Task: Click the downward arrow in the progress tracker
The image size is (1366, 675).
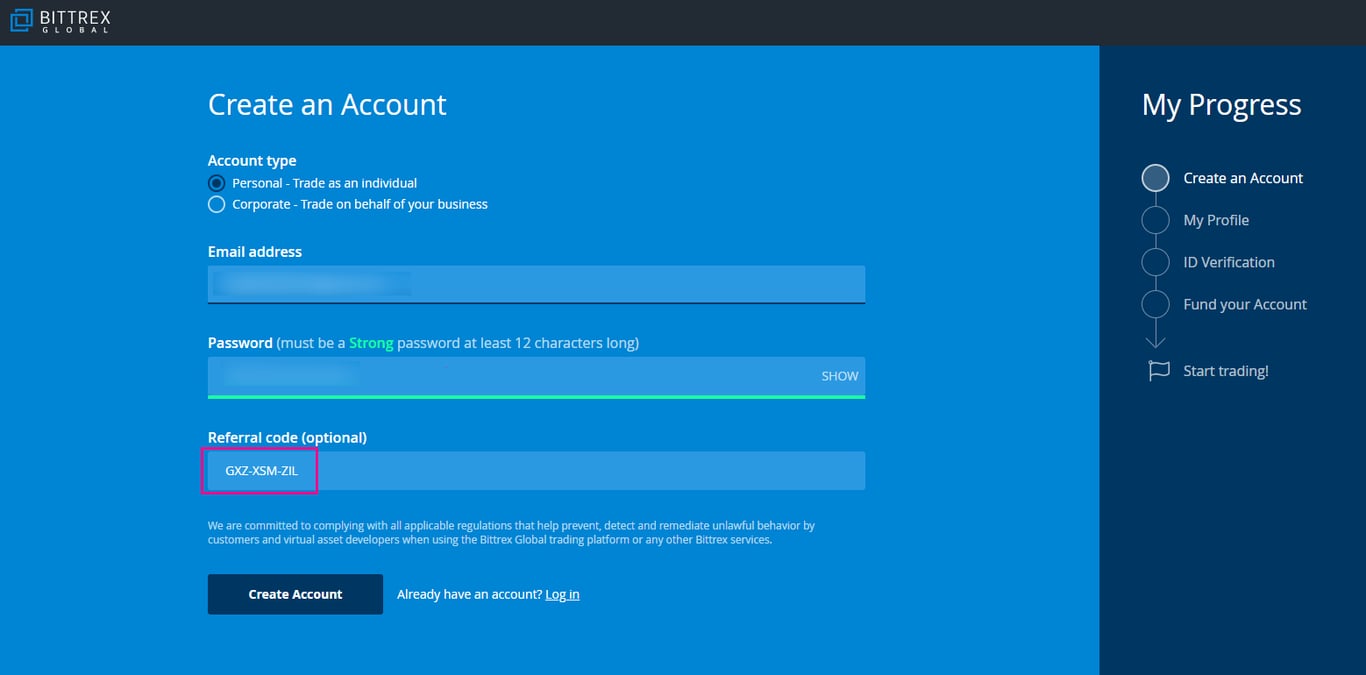Action: [1155, 337]
